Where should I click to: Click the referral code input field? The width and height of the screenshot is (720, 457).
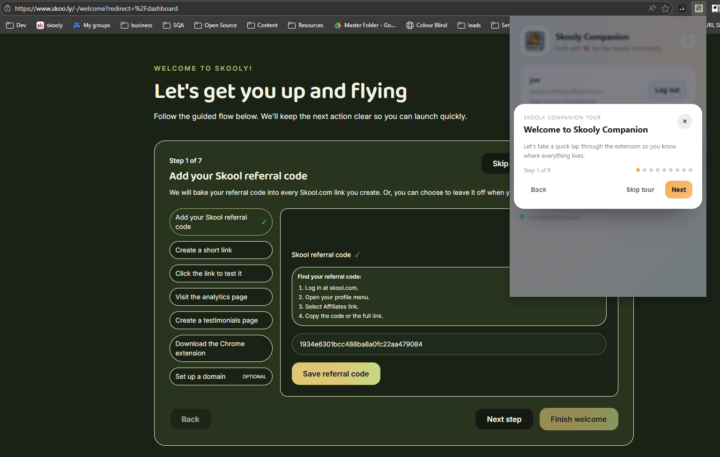pos(448,344)
